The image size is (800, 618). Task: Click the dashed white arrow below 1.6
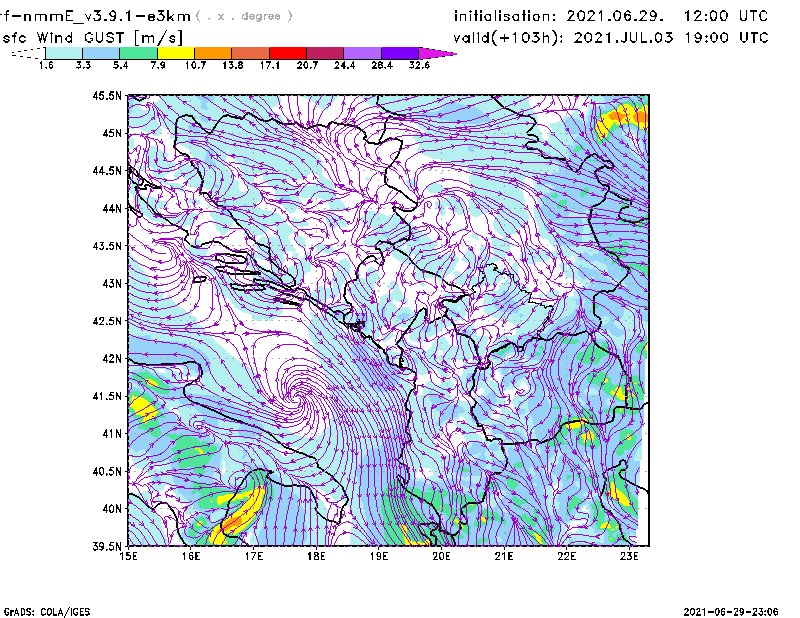[x=28, y=53]
